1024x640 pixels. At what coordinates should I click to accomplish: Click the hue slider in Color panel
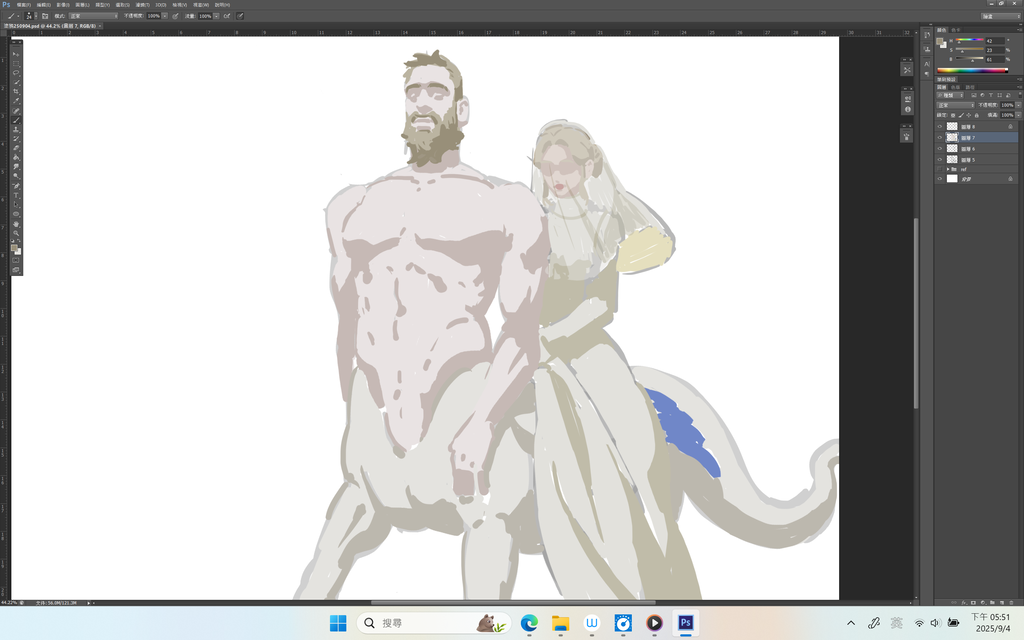(970, 40)
